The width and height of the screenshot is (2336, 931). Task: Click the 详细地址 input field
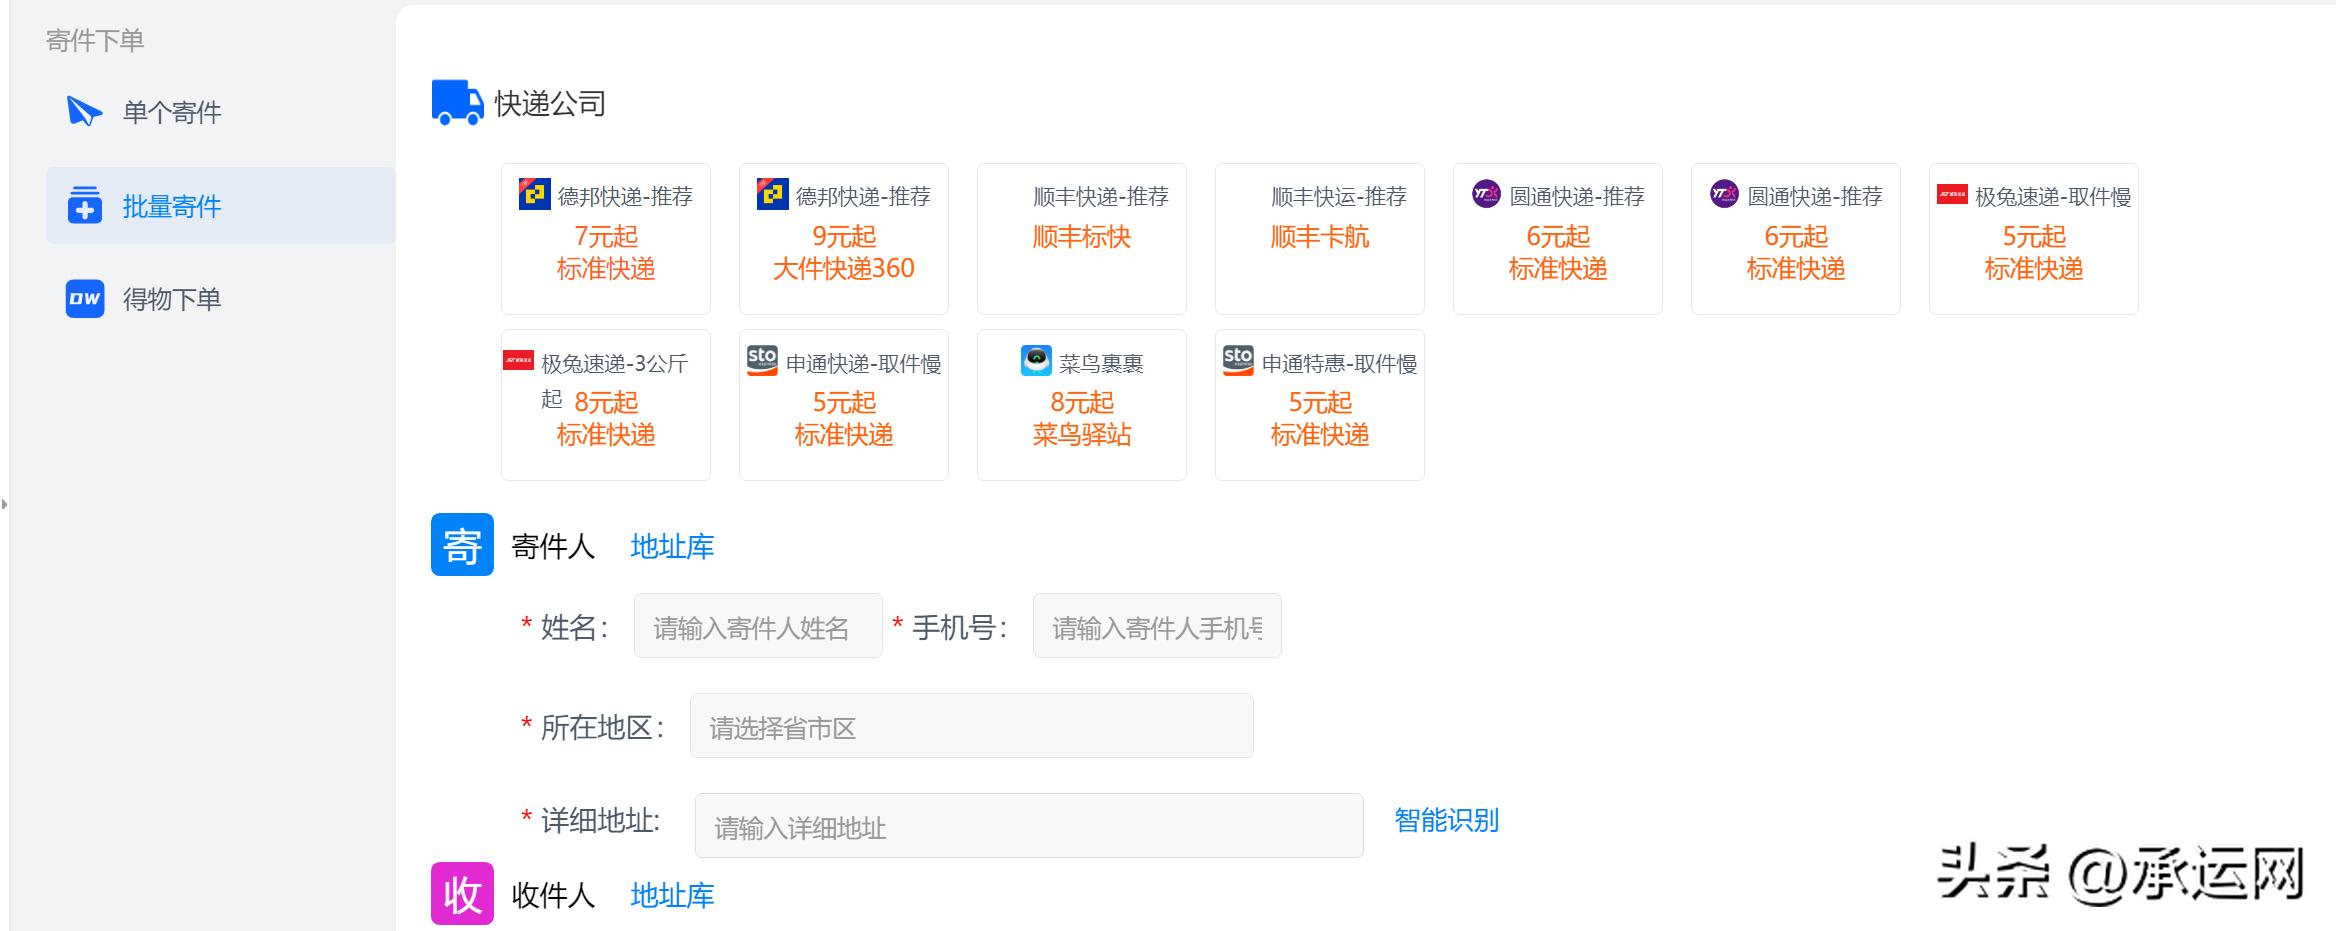[x=1028, y=825]
